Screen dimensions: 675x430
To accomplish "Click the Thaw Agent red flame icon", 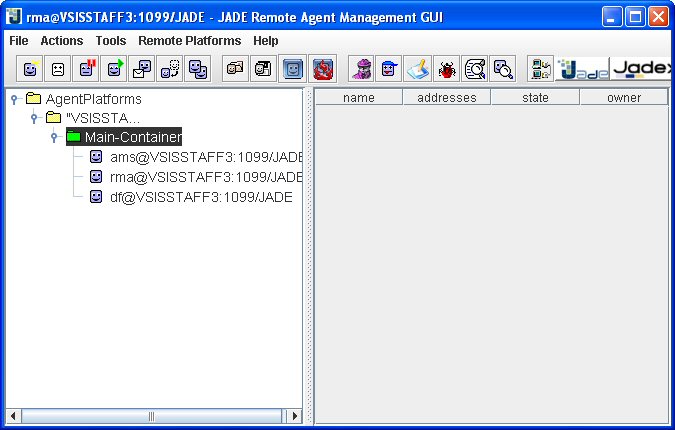I will pyautogui.click(x=322, y=68).
